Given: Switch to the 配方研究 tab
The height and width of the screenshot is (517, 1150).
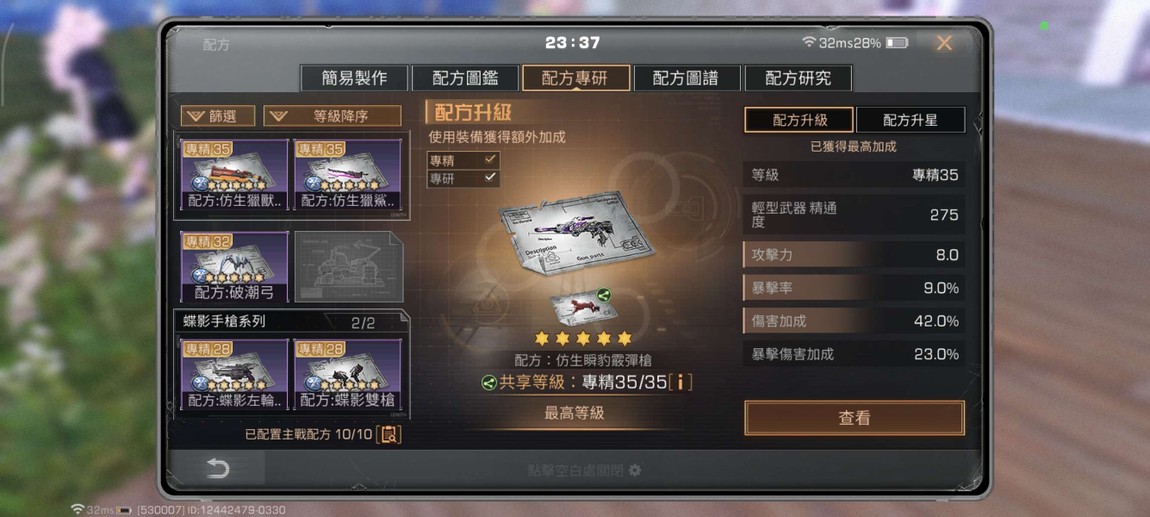Looking at the screenshot, I should click(798, 78).
